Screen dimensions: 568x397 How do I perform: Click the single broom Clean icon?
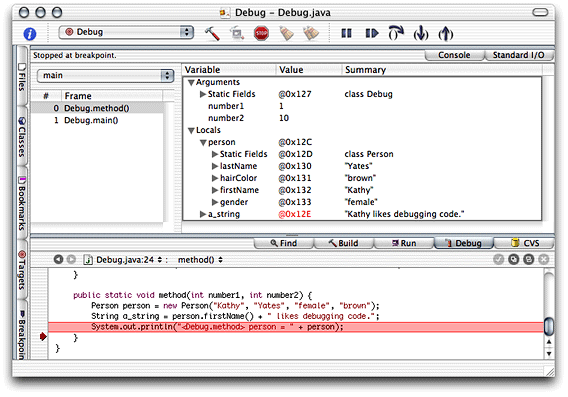point(286,34)
